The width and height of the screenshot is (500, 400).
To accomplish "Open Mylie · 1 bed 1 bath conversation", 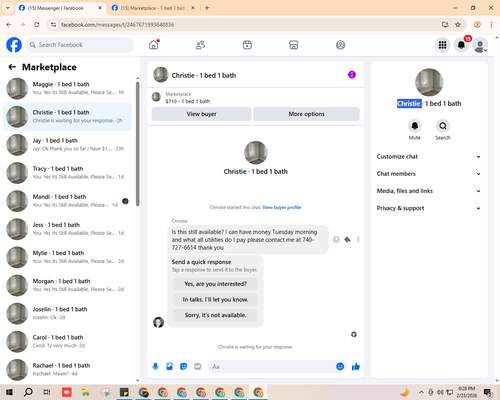I will tap(67, 257).
